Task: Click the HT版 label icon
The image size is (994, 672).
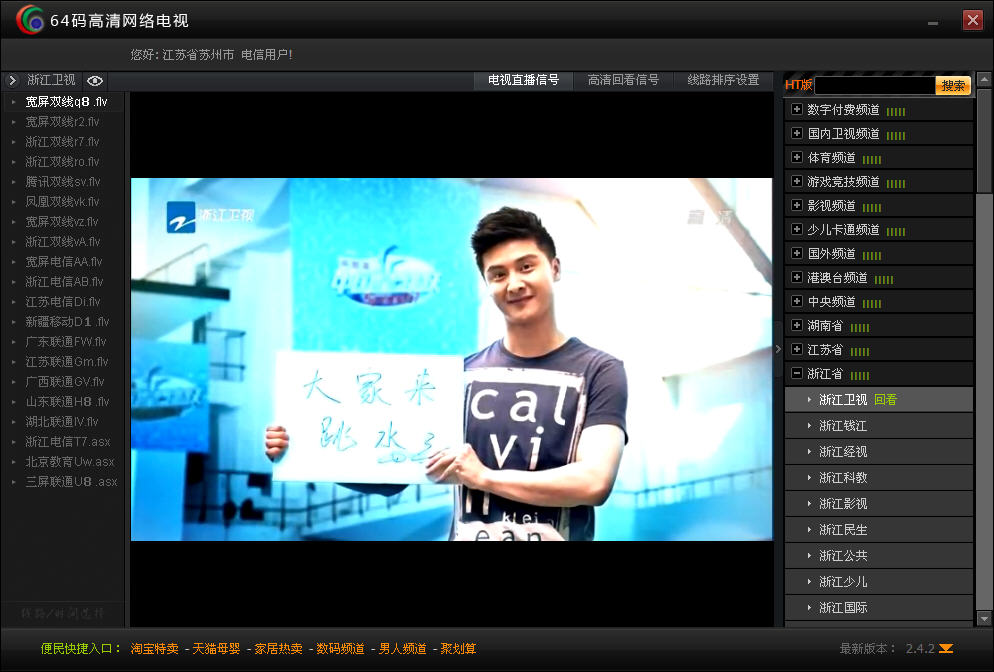Action: tap(798, 86)
